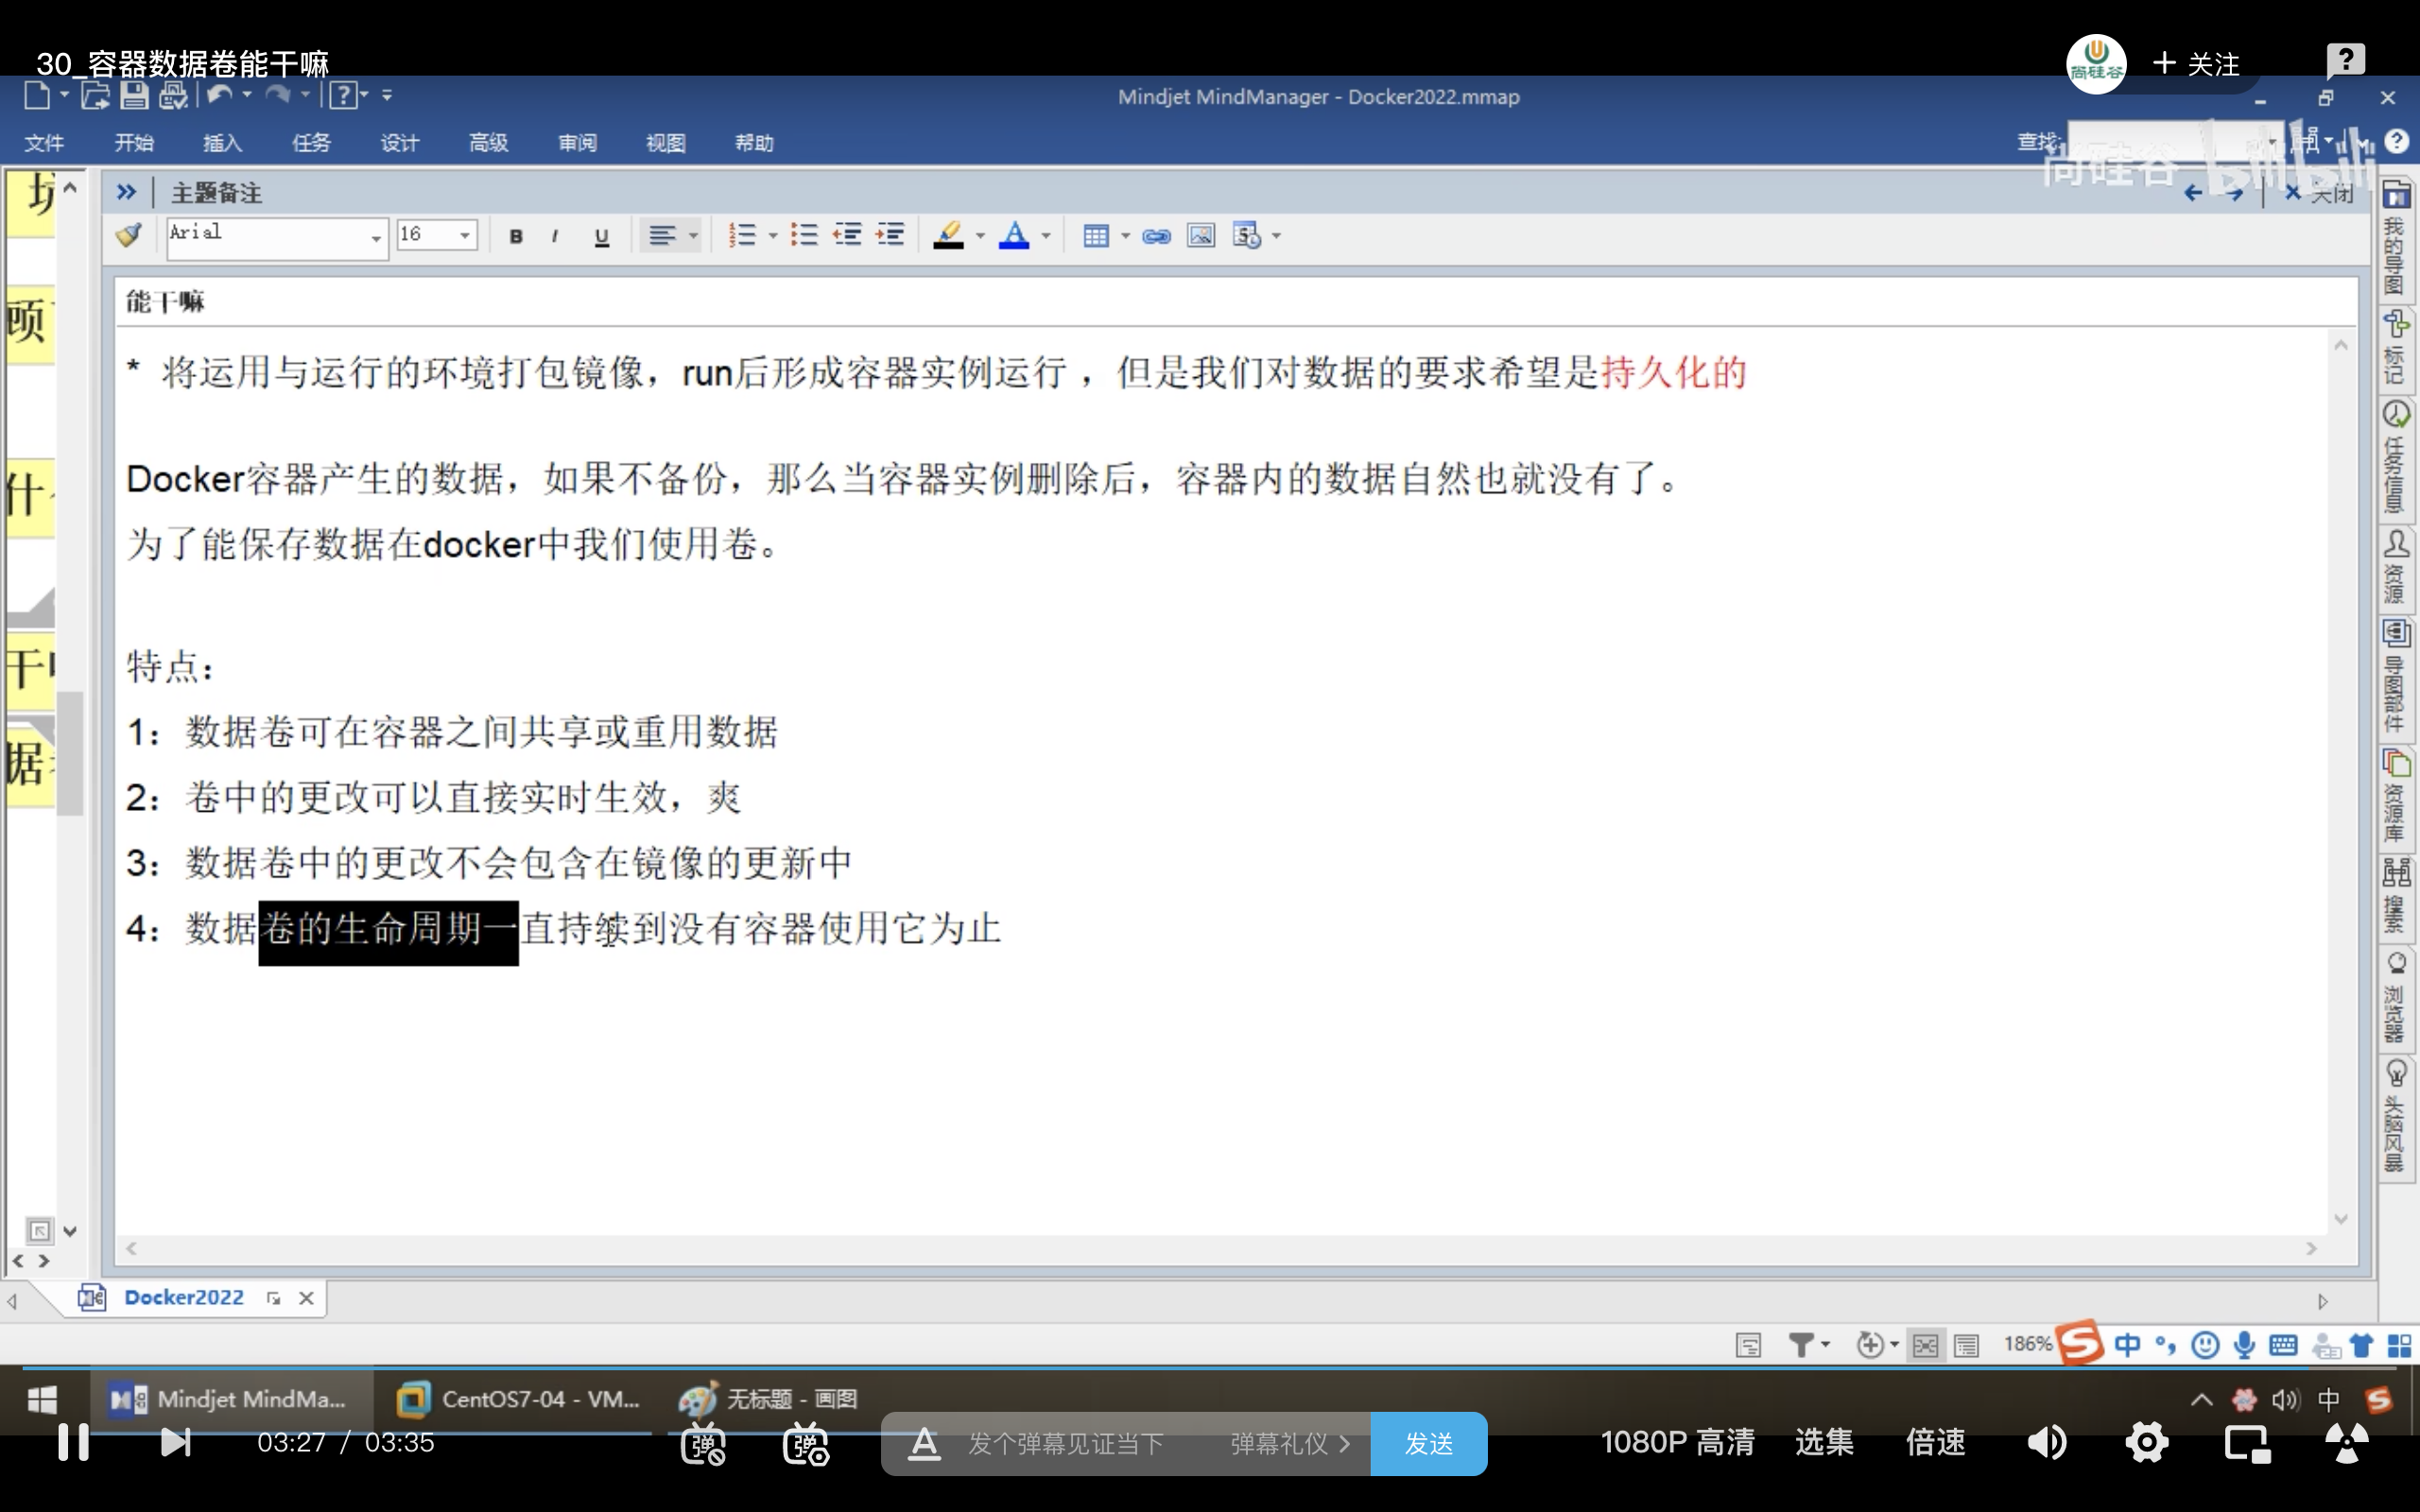Open the 视图 menu tab
The width and height of the screenshot is (2420, 1512).
665,143
